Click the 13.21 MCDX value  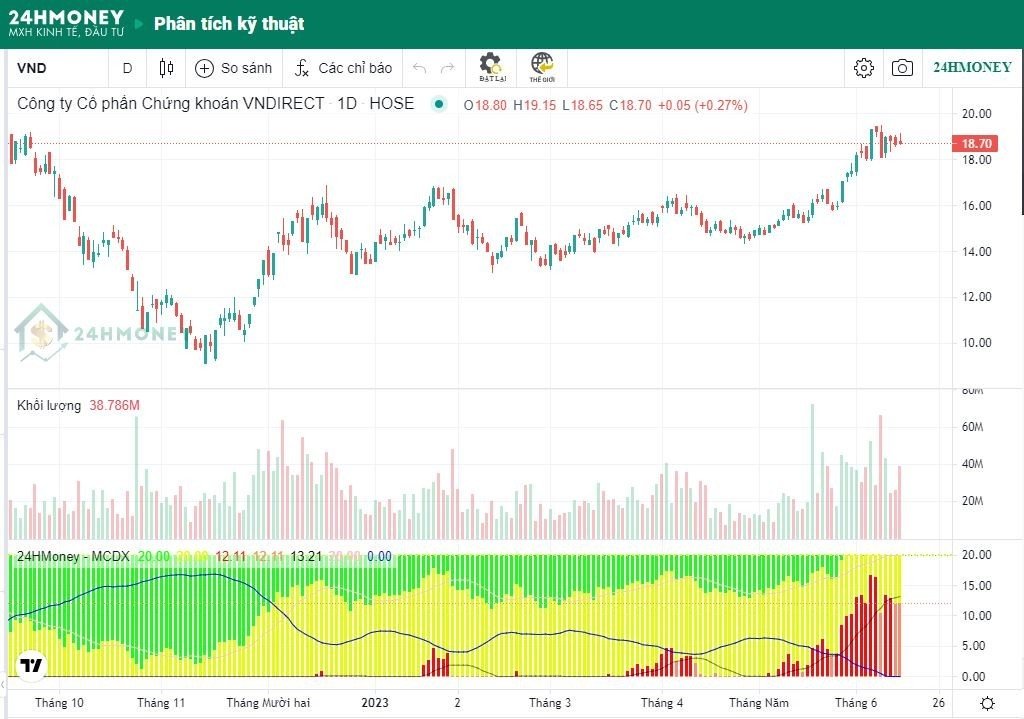tap(306, 556)
